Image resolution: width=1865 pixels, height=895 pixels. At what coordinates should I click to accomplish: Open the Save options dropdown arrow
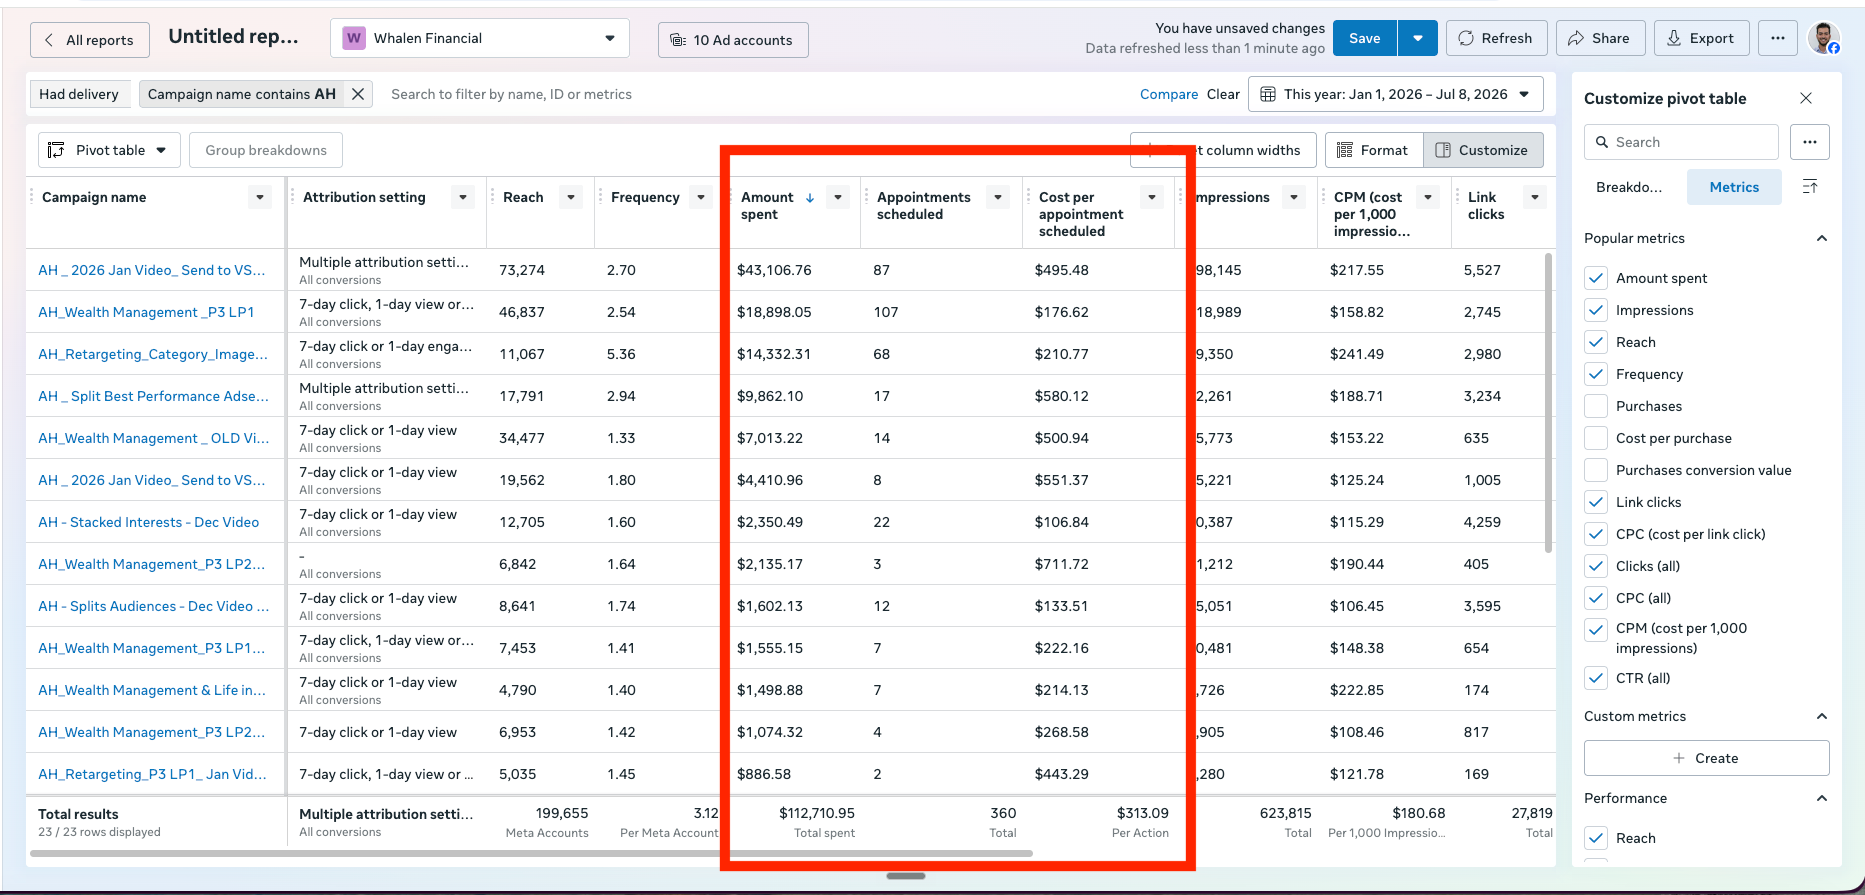click(1418, 38)
